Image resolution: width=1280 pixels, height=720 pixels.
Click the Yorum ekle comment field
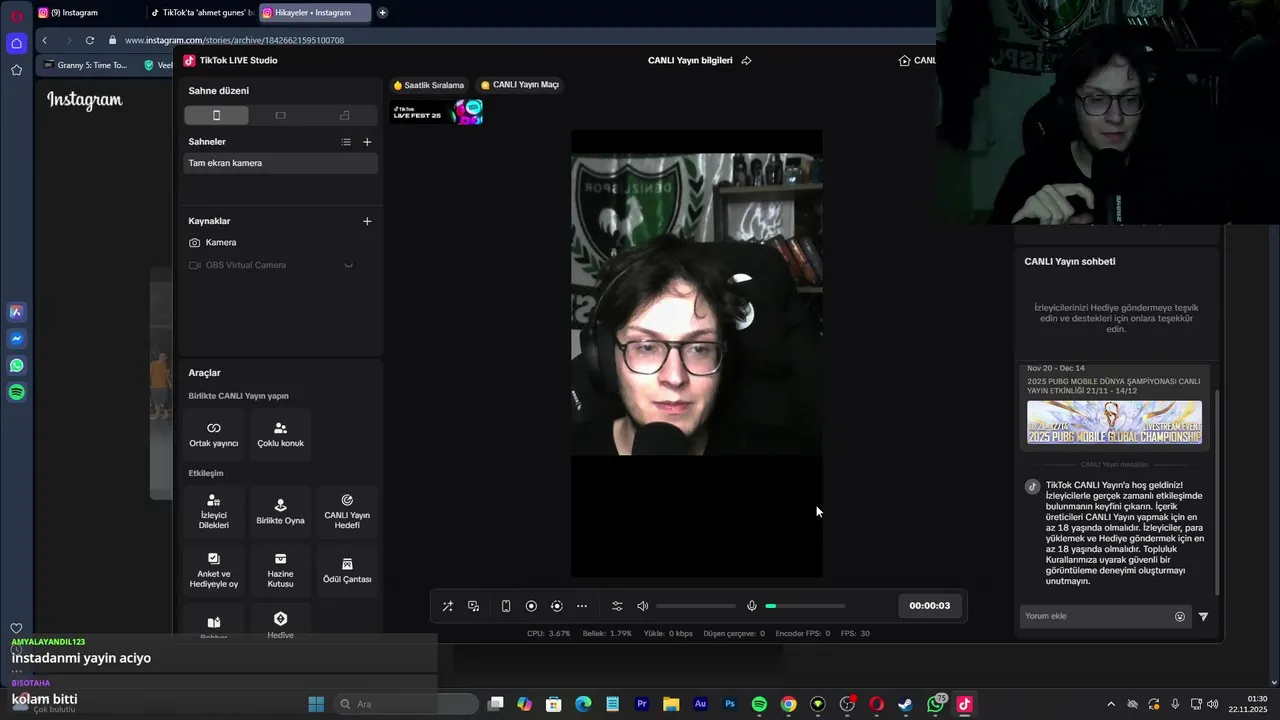pyautogui.click(x=1097, y=616)
